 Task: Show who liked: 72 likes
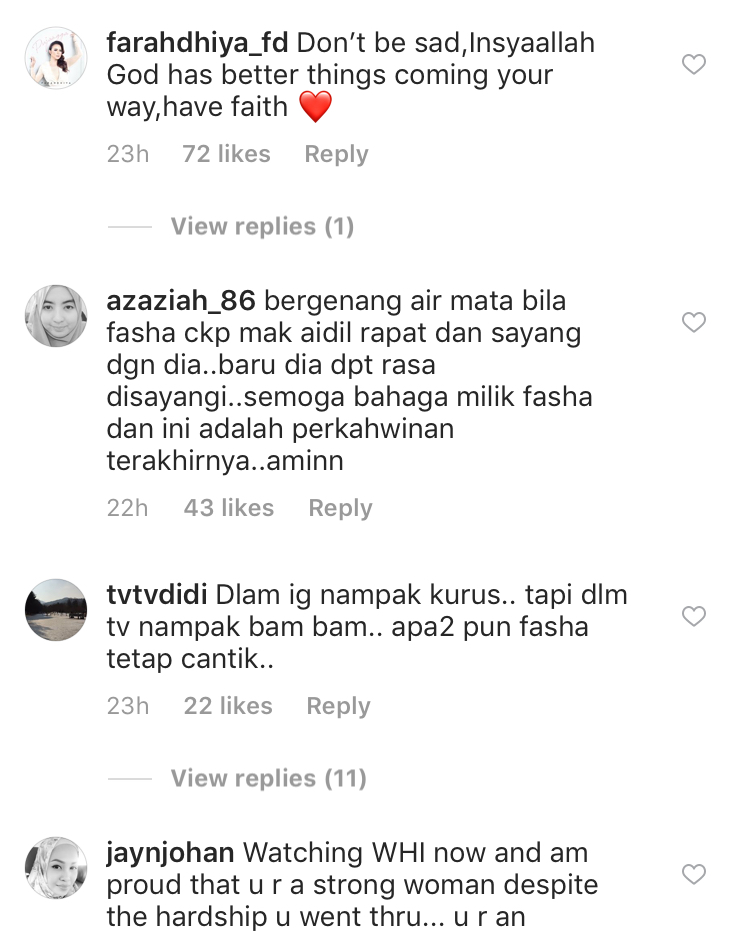pyautogui.click(x=226, y=154)
